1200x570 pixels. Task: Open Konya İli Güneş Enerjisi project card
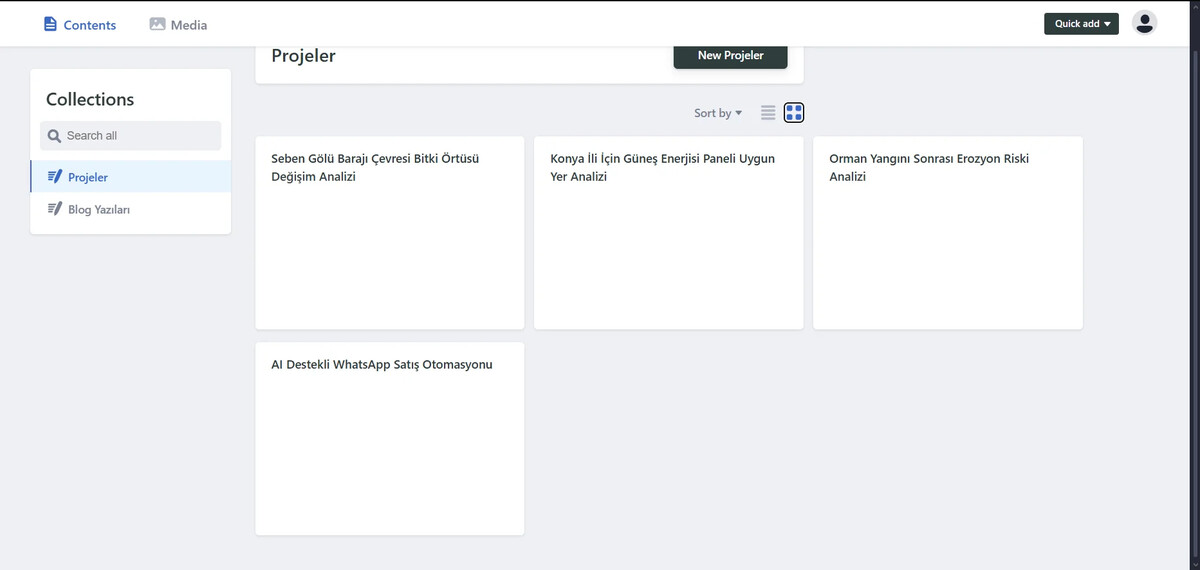click(668, 232)
